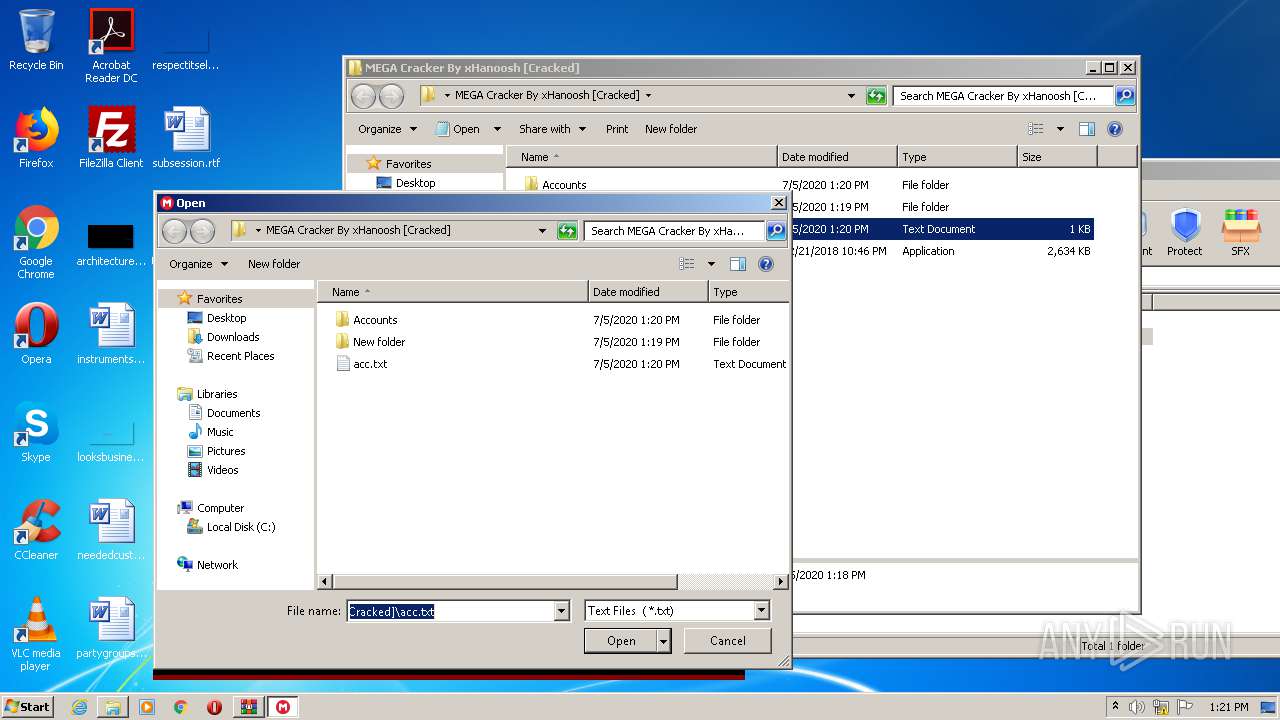Click the Protect icon in background window
The width and height of the screenshot is (1280, 720).
point(1185,233)
